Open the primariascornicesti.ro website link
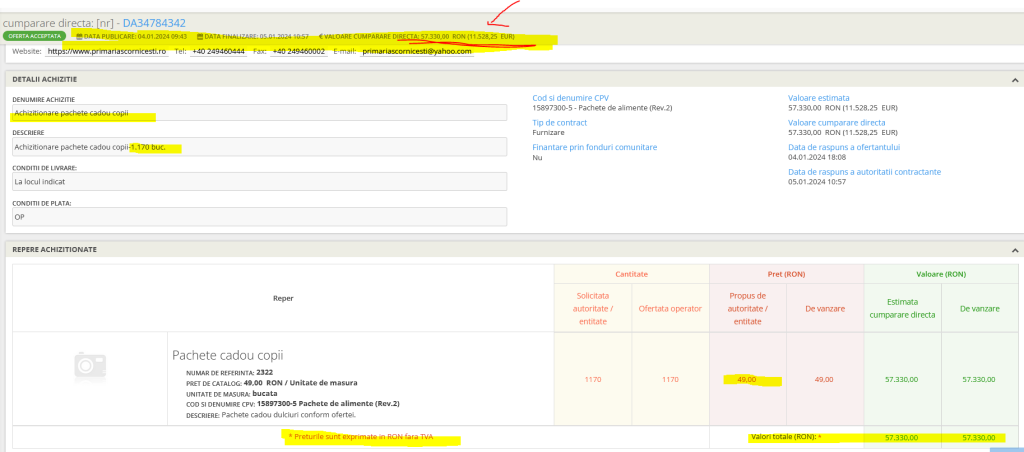This screenshot has width=1024, height=452. click(106, 50)
